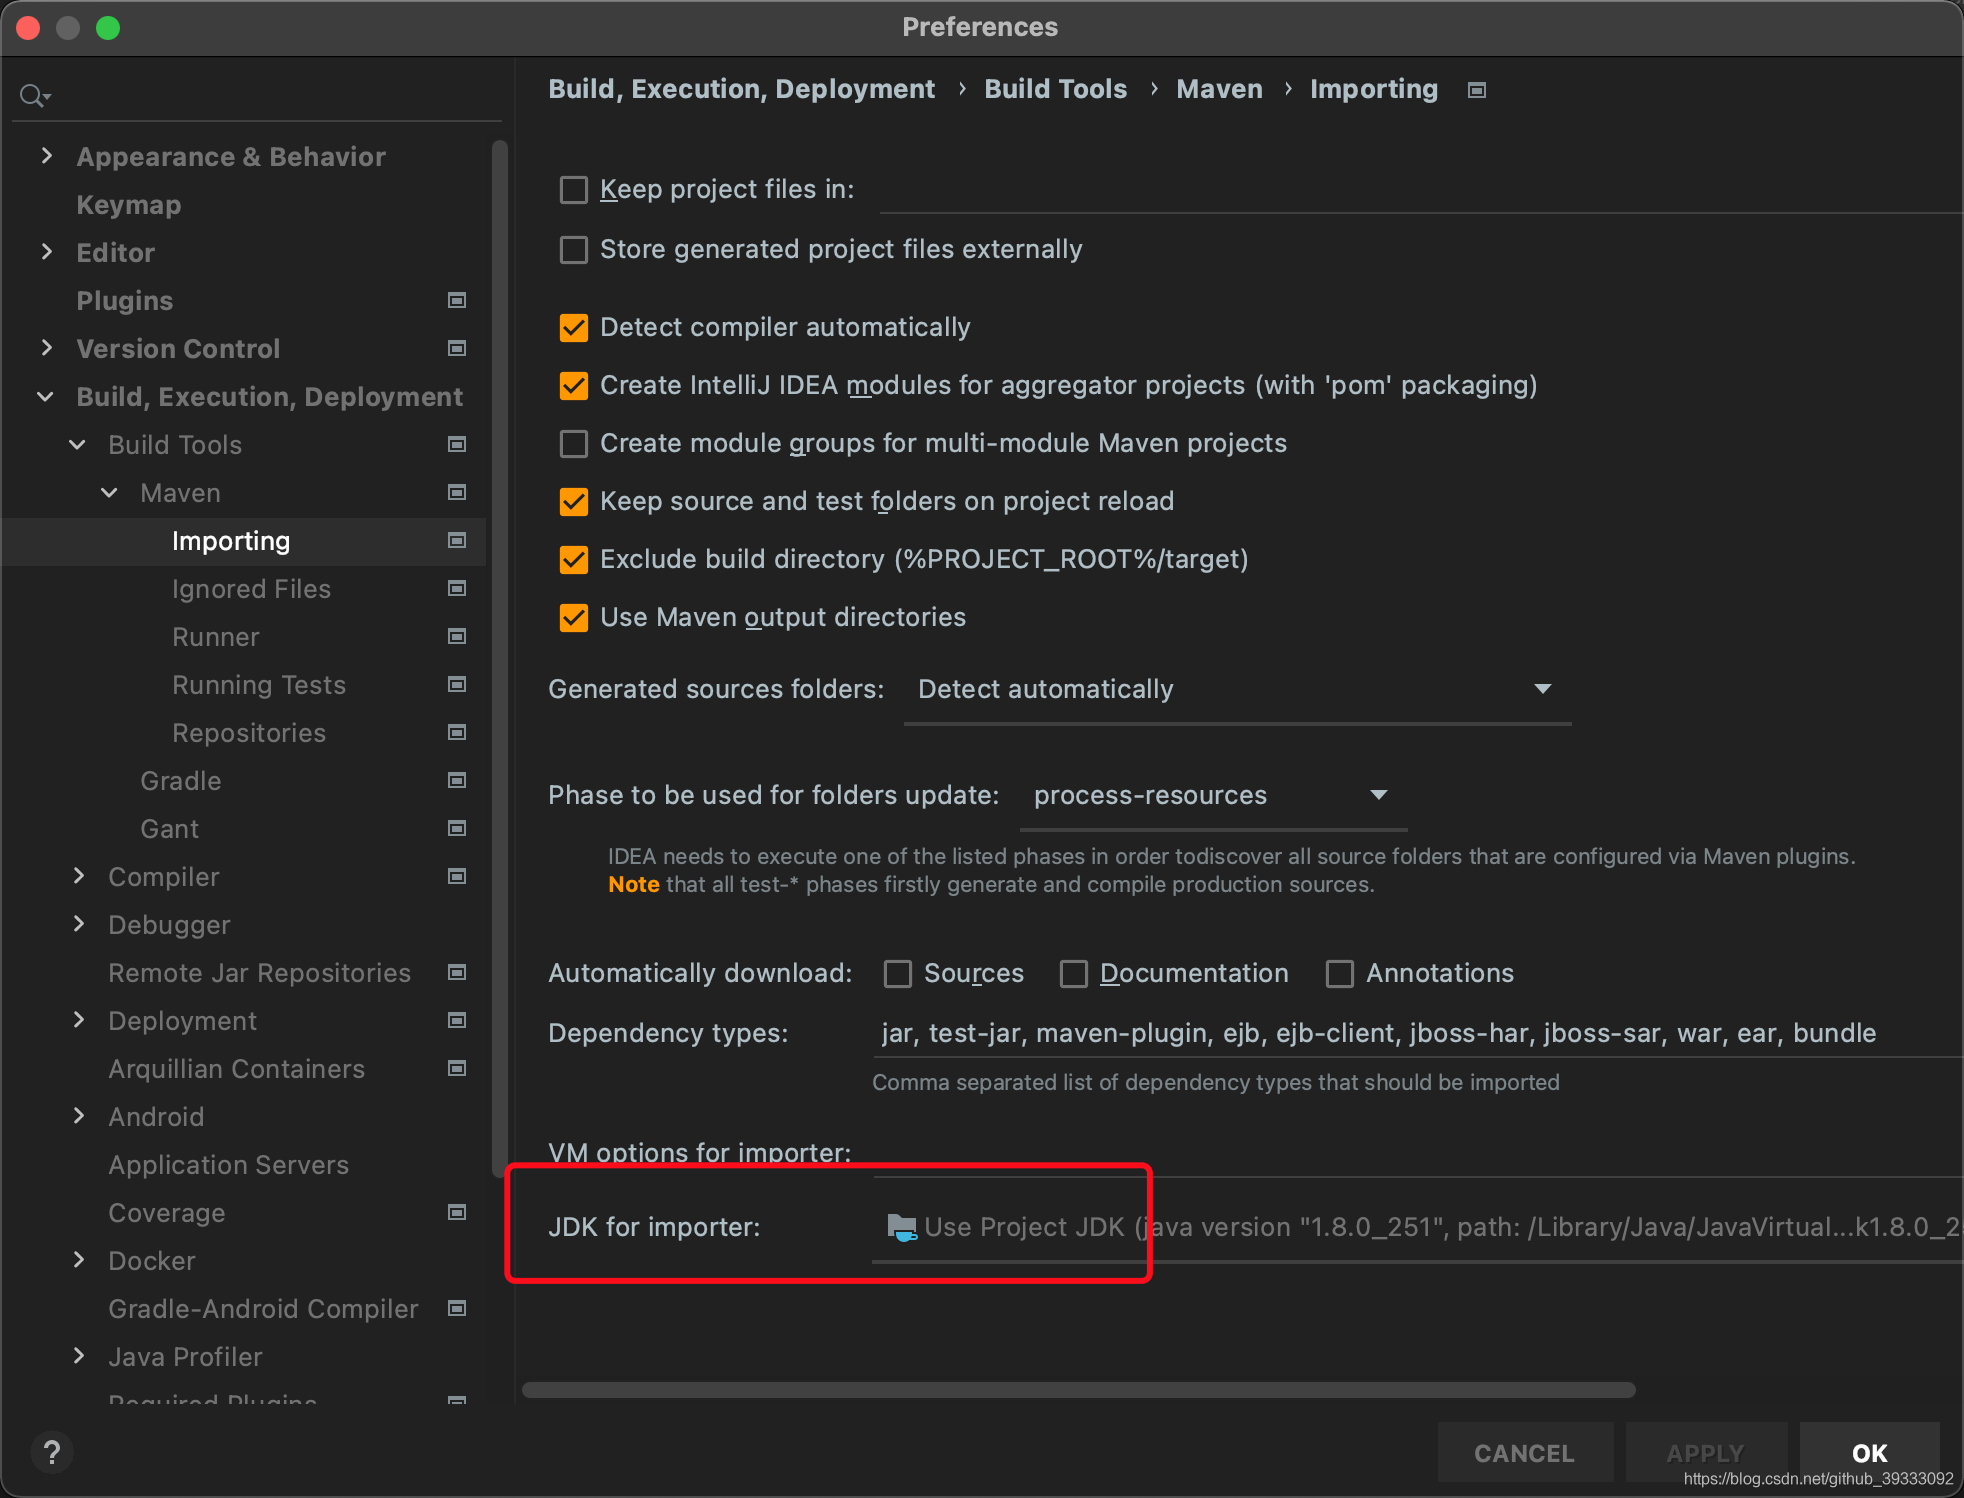This screenshot has height=1498, width=1964.
Task: Check Store generated project files externally
Action: click(x=574, y=250)
